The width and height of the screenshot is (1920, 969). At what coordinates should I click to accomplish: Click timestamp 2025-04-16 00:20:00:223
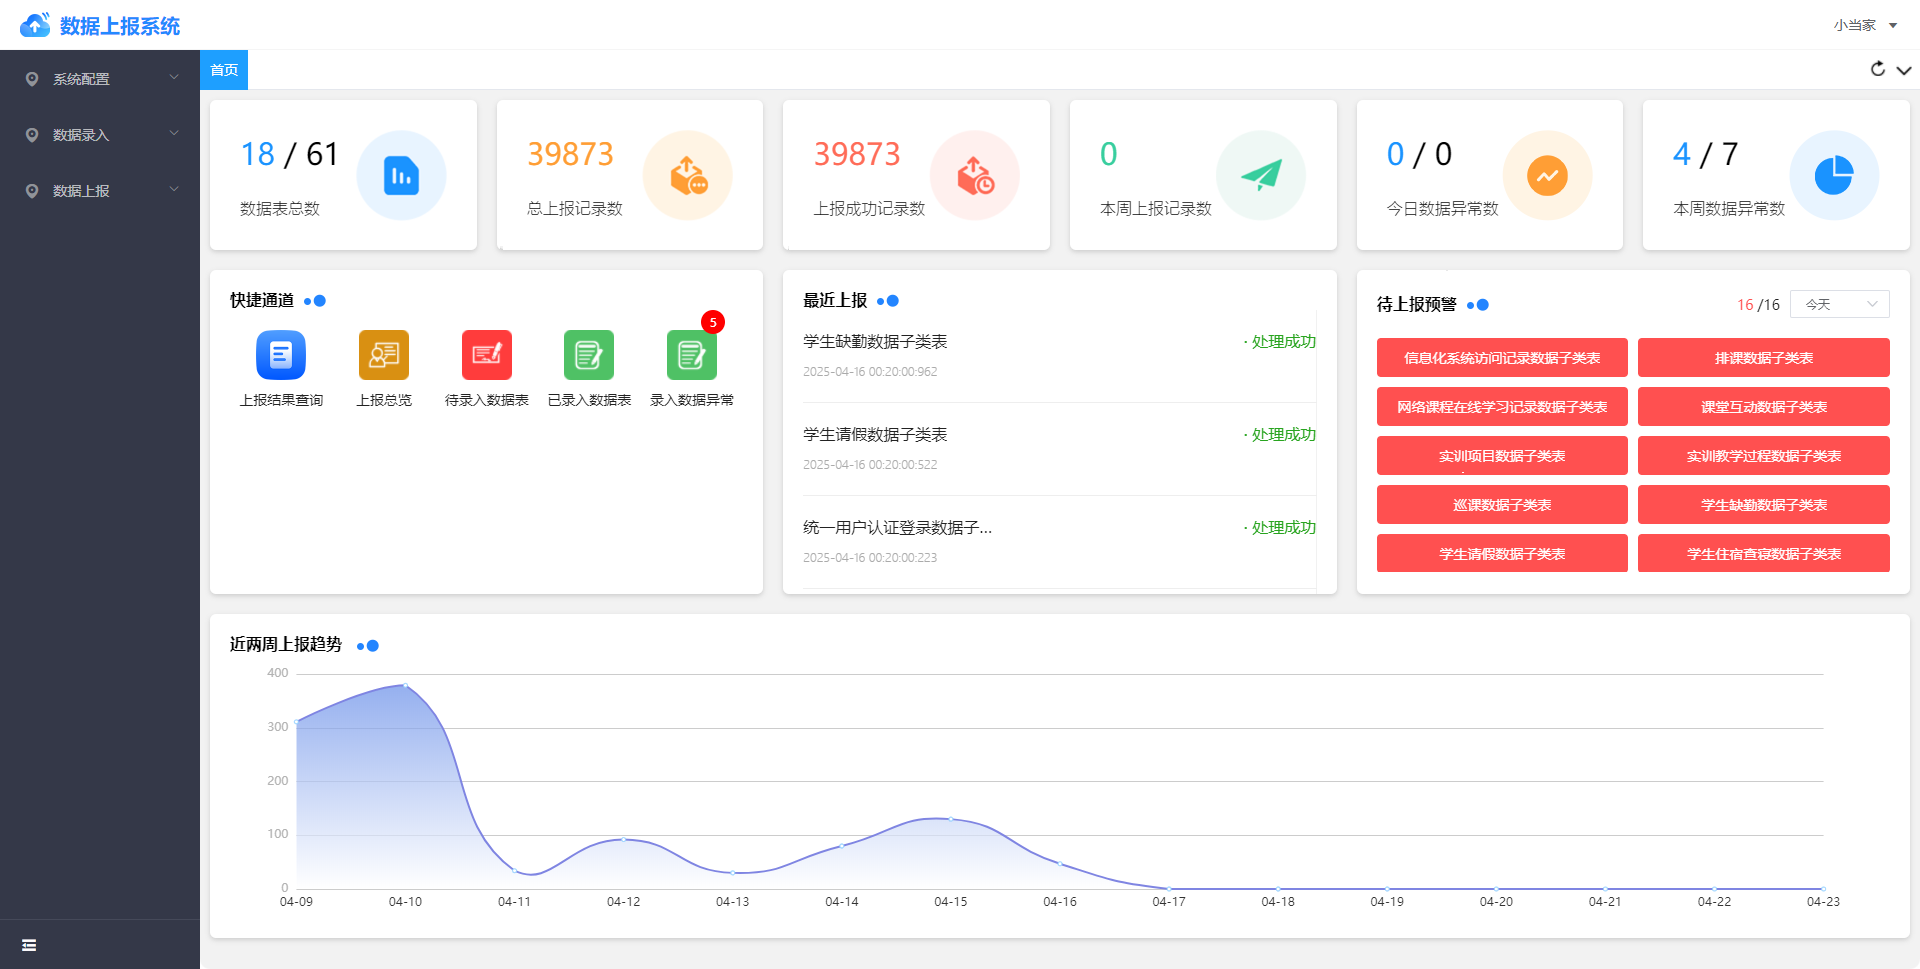coord(870,558)
